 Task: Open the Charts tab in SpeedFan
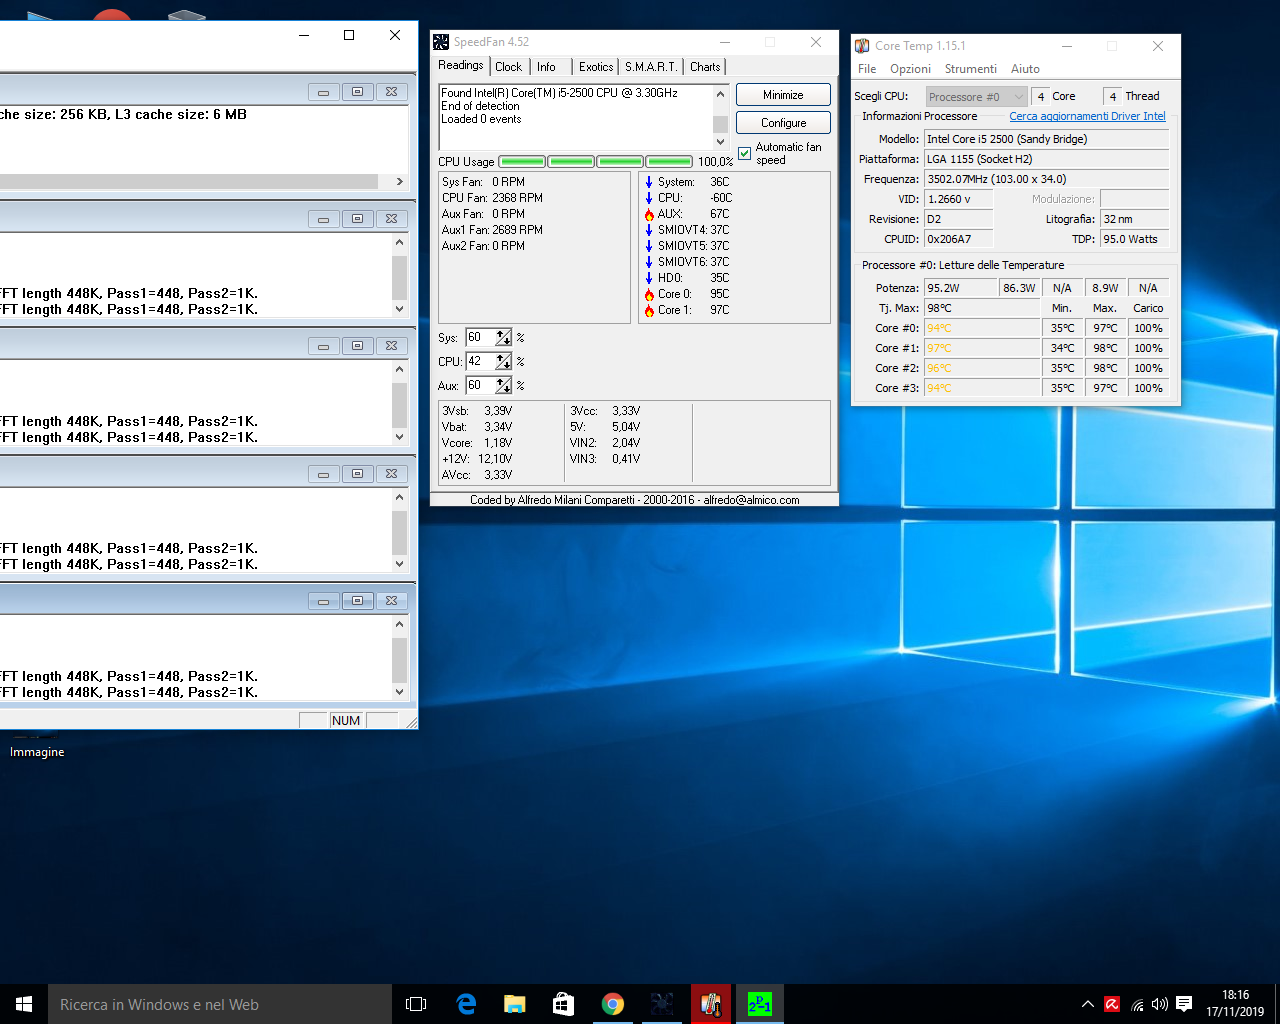click(705, 67)
